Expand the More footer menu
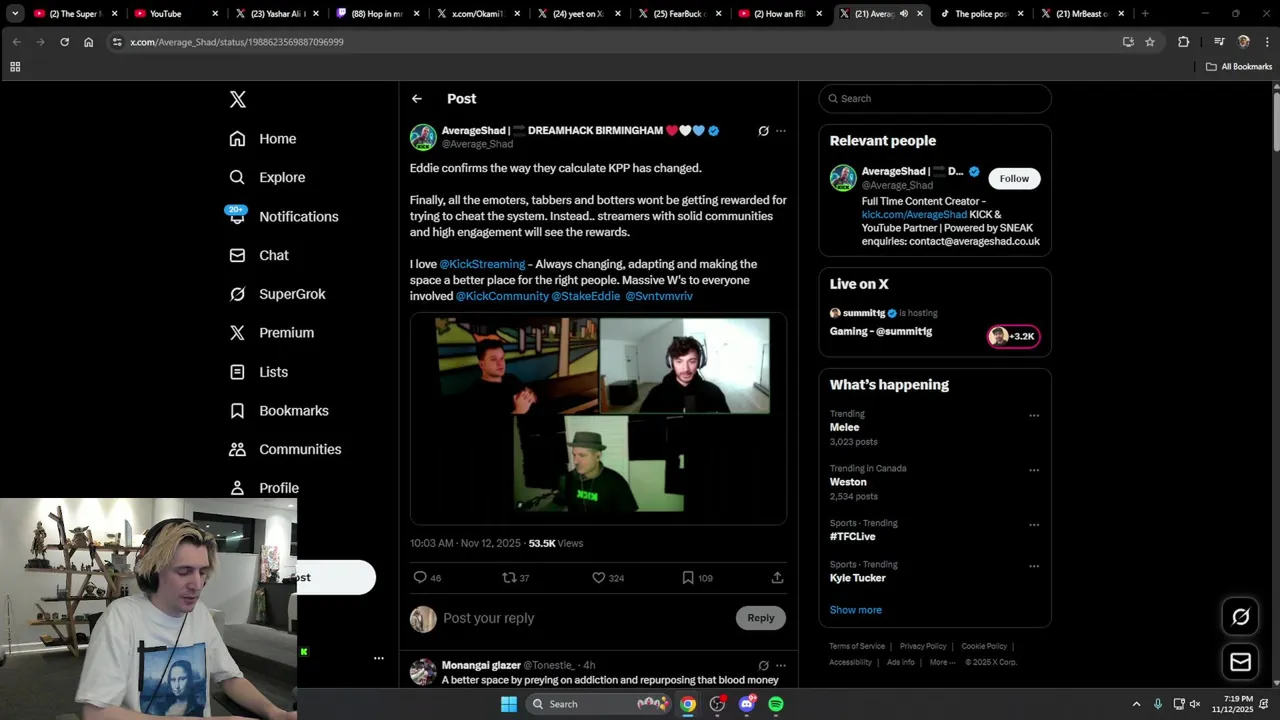This screenshot has width=1280, height=720. [941, 662]
